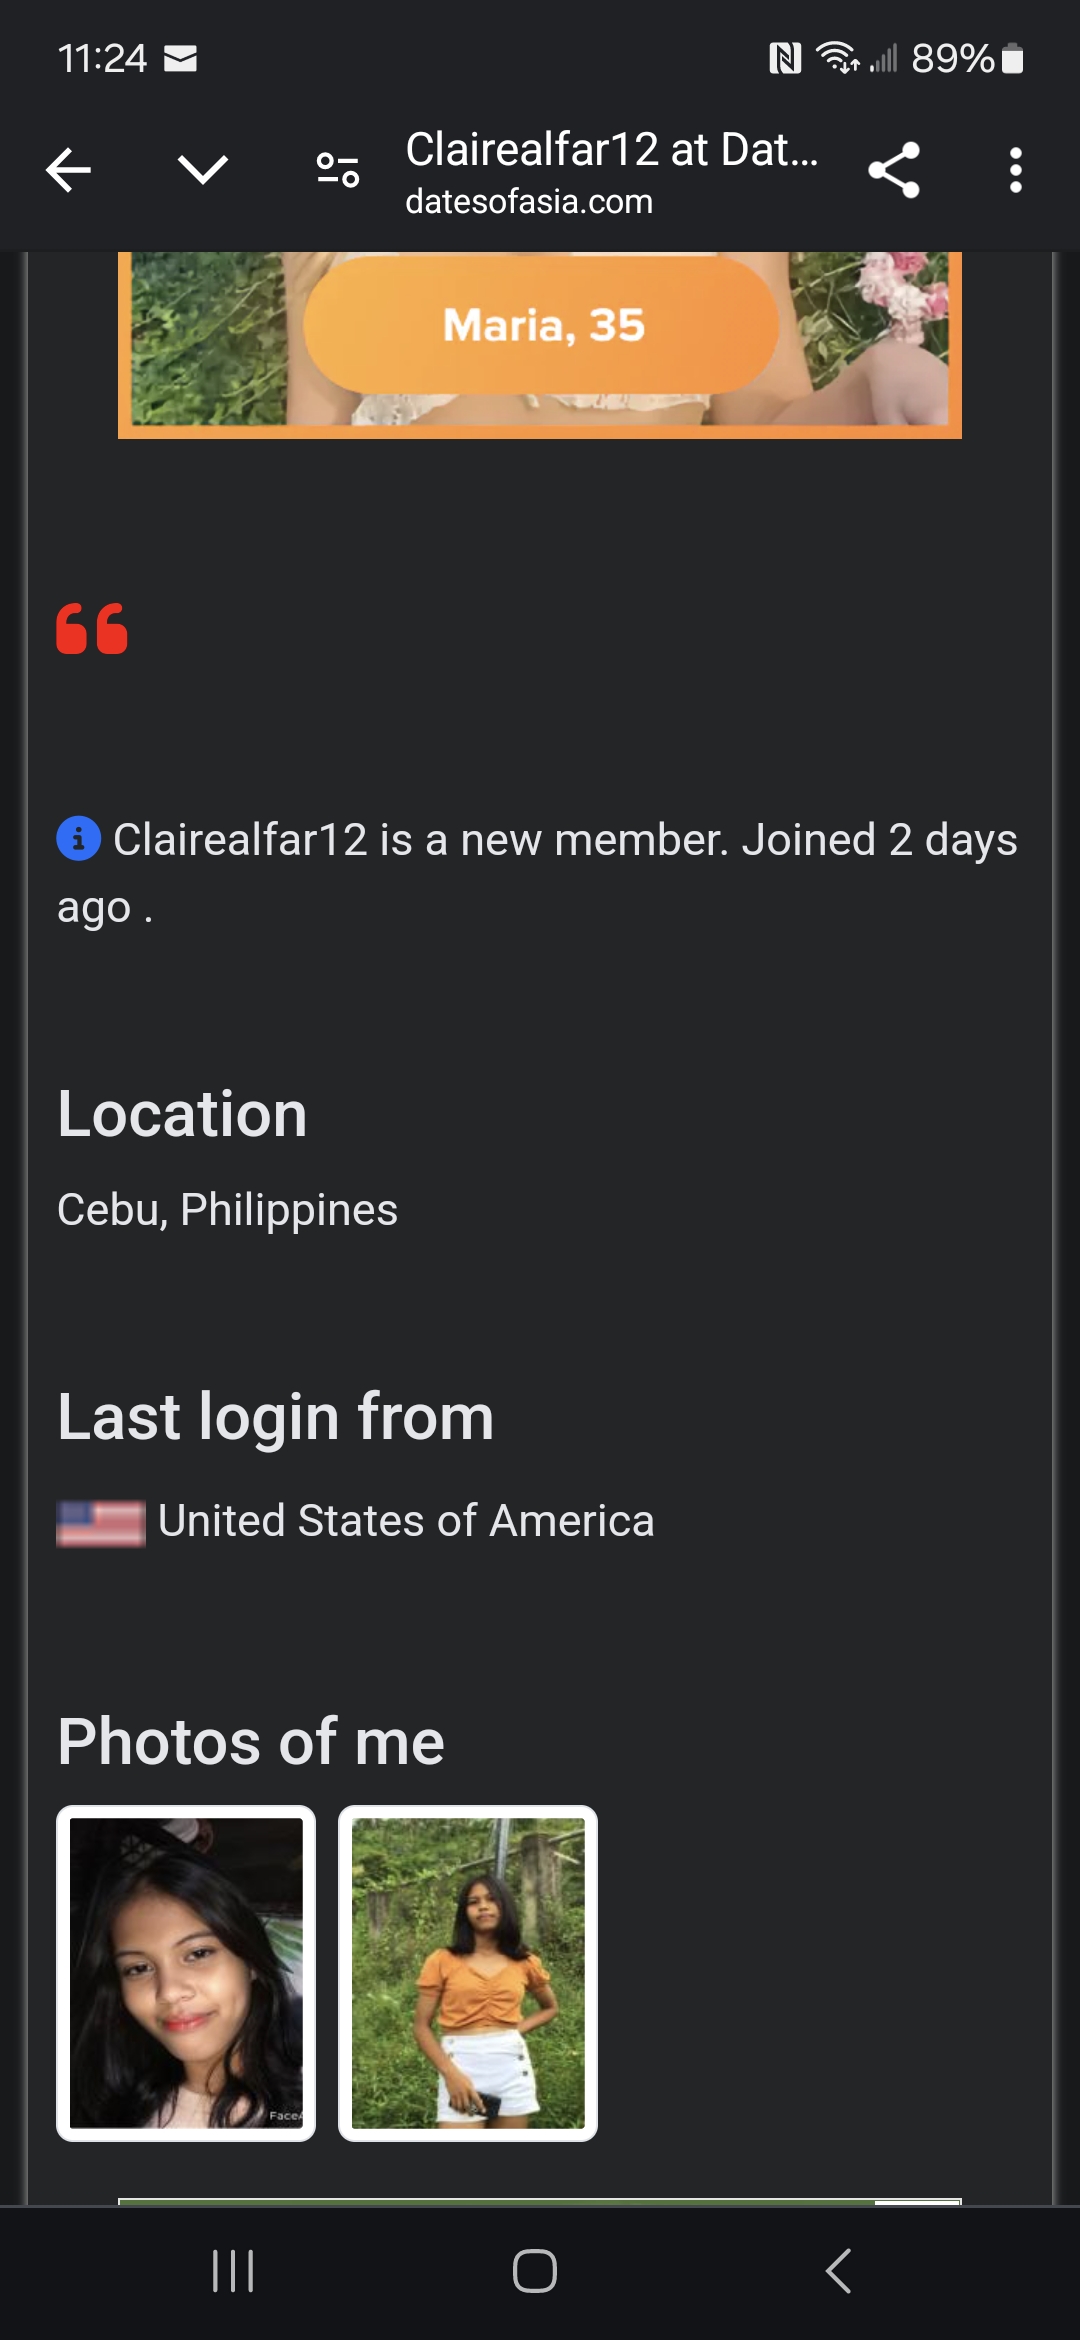Tap the blue info icon
The width and height of the screenshot is (1080, 2340).
[79, 838]
